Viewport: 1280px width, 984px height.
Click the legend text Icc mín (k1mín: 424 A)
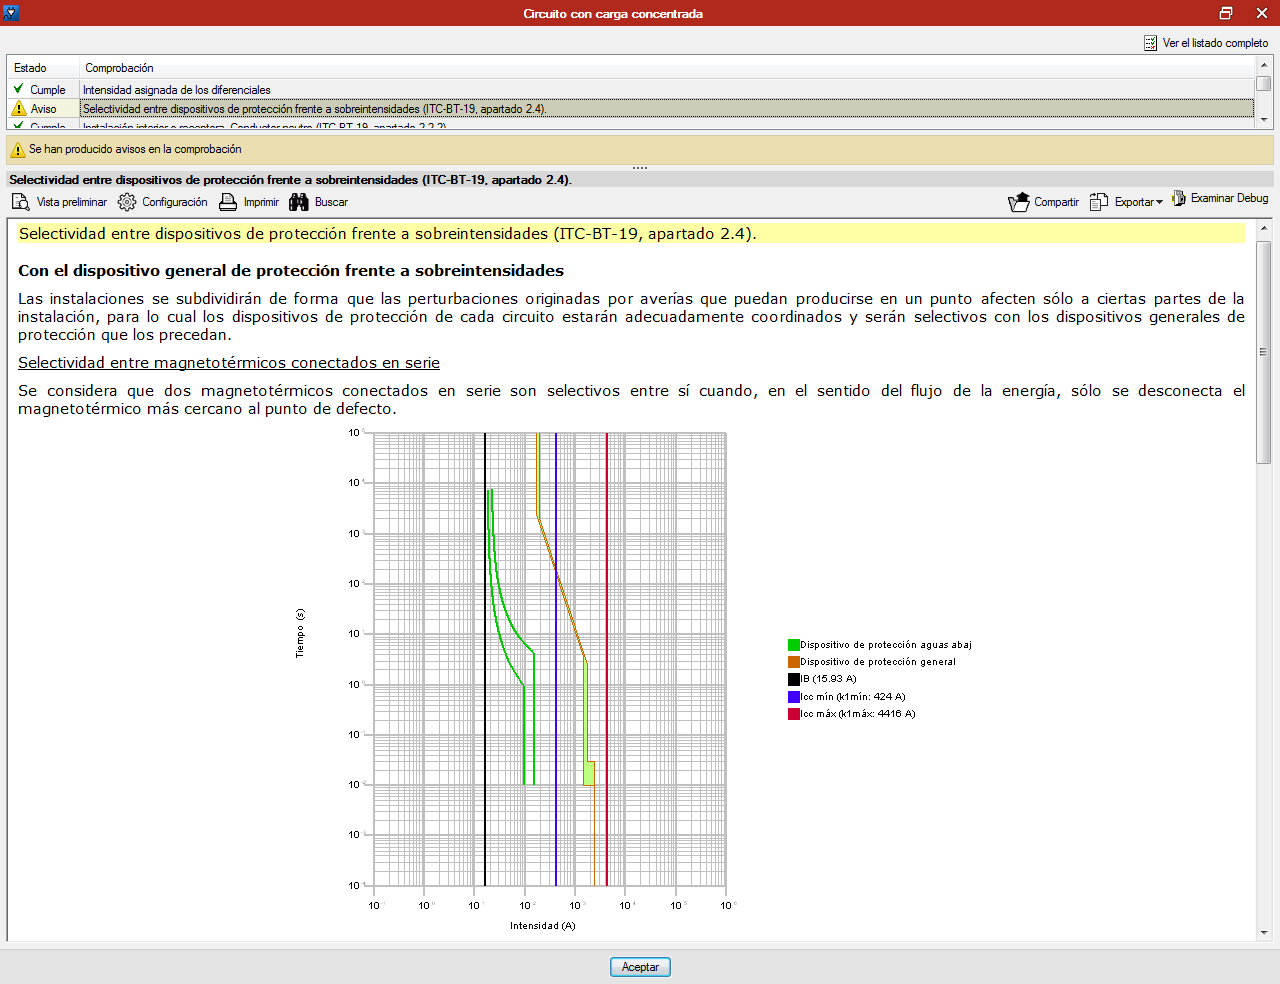(x=853, y=697)
